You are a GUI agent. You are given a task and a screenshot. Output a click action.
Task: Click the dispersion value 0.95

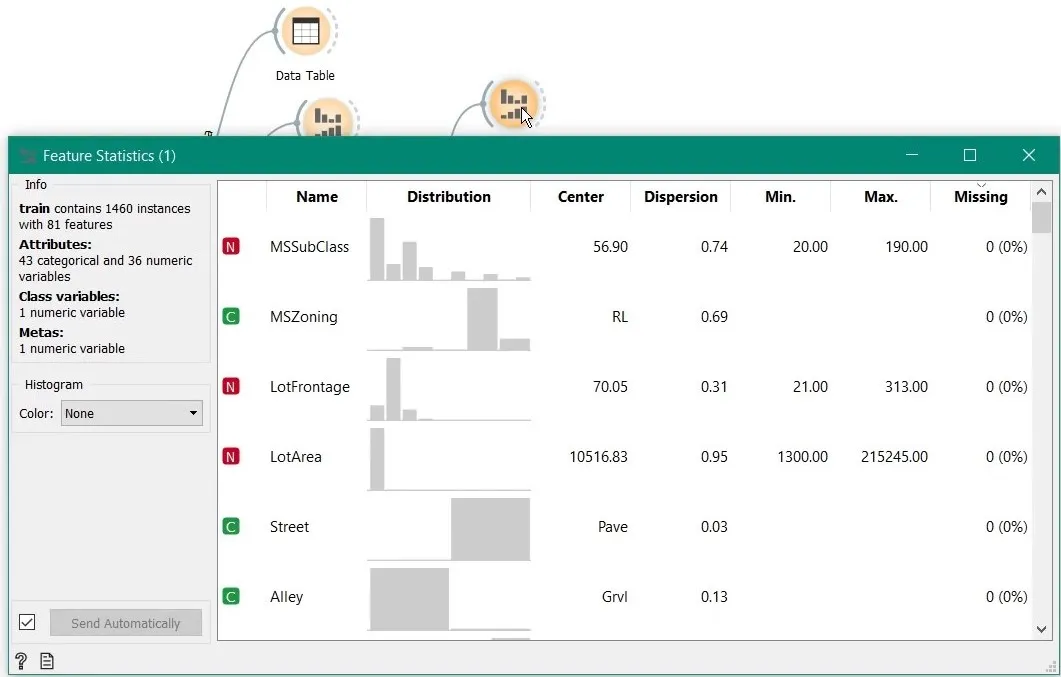point(715,457)
